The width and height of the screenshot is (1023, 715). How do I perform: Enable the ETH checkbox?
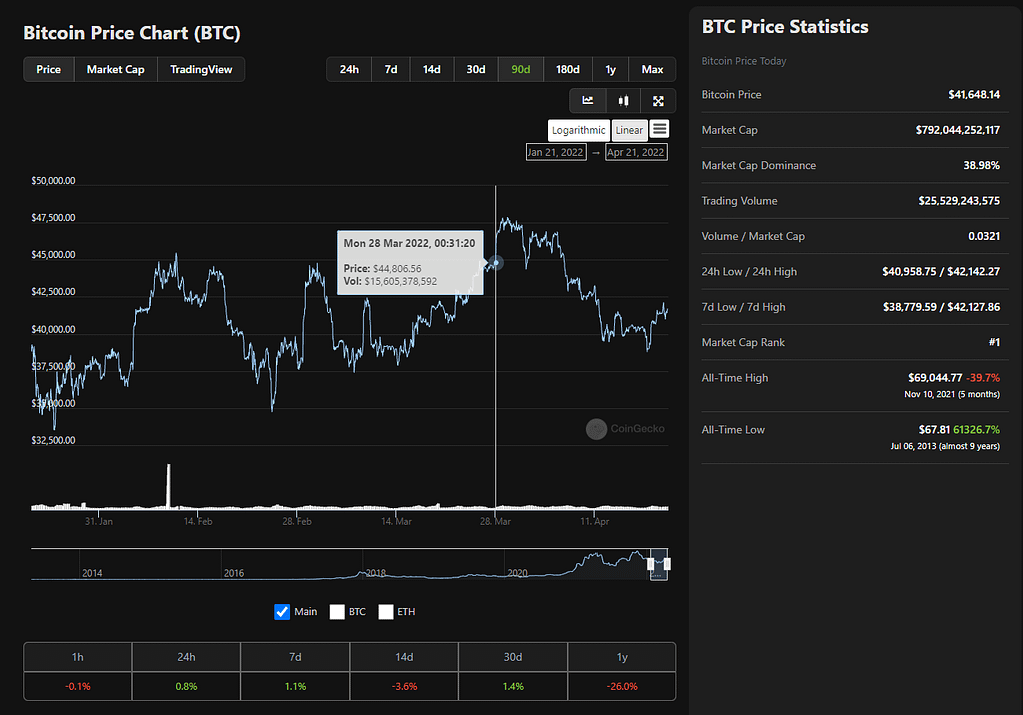[386, 611]
